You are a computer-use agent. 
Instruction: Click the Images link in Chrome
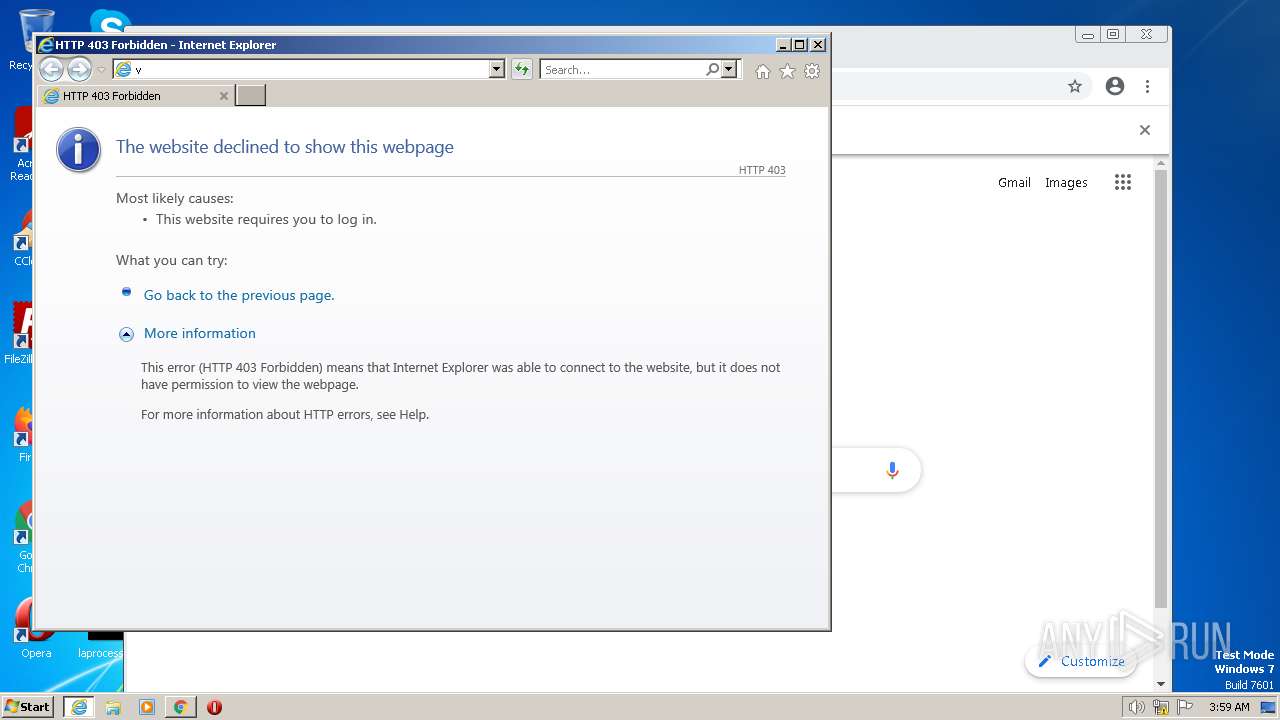1066,182
